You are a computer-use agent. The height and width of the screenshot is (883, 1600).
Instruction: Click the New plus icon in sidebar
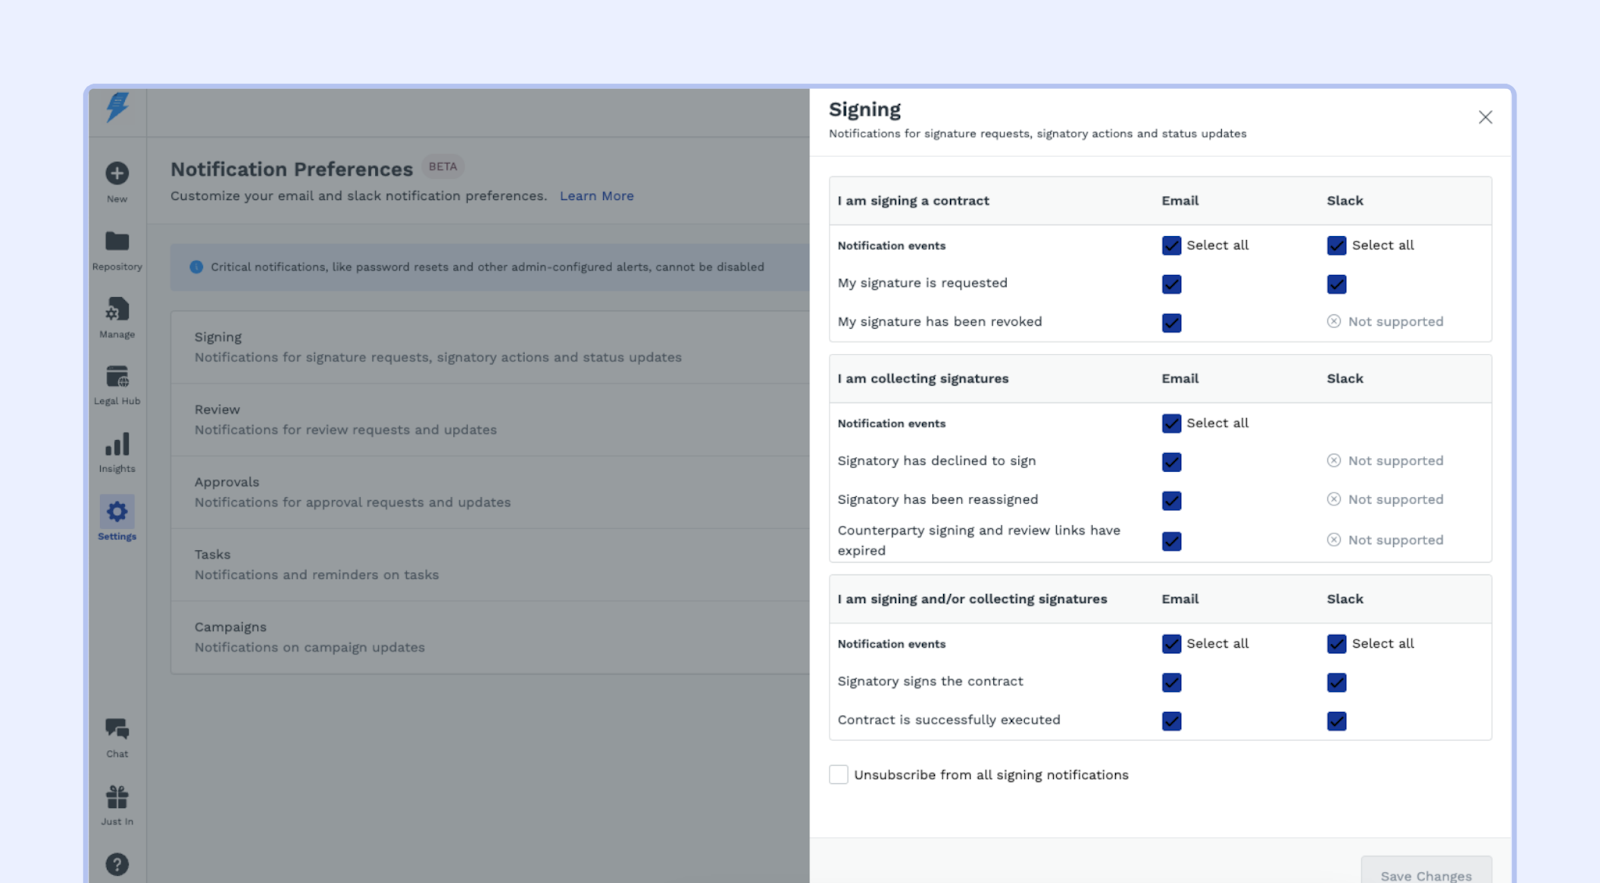(117, 174)
